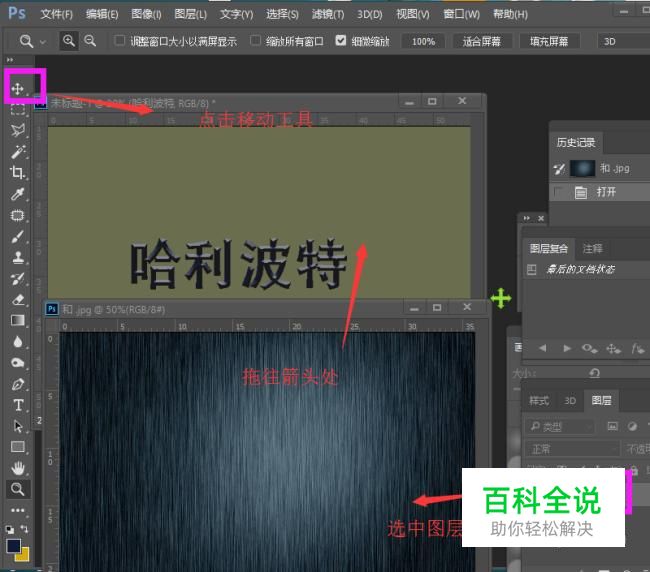Select the Horizontal Type tool
The image size is (650, 572).
17,405
